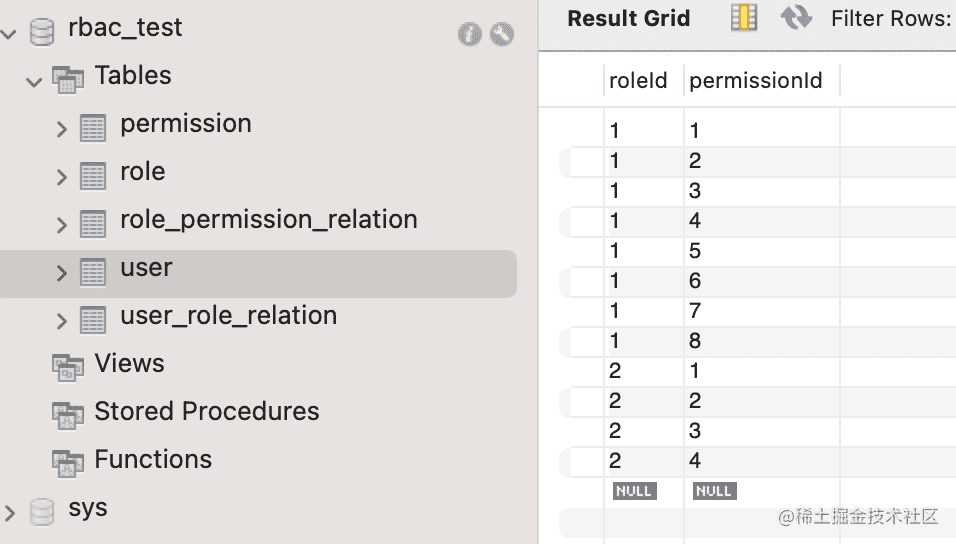This screenshot has height=544, width=956.
Task: Click the permission table icon
Action: point(93,127)
